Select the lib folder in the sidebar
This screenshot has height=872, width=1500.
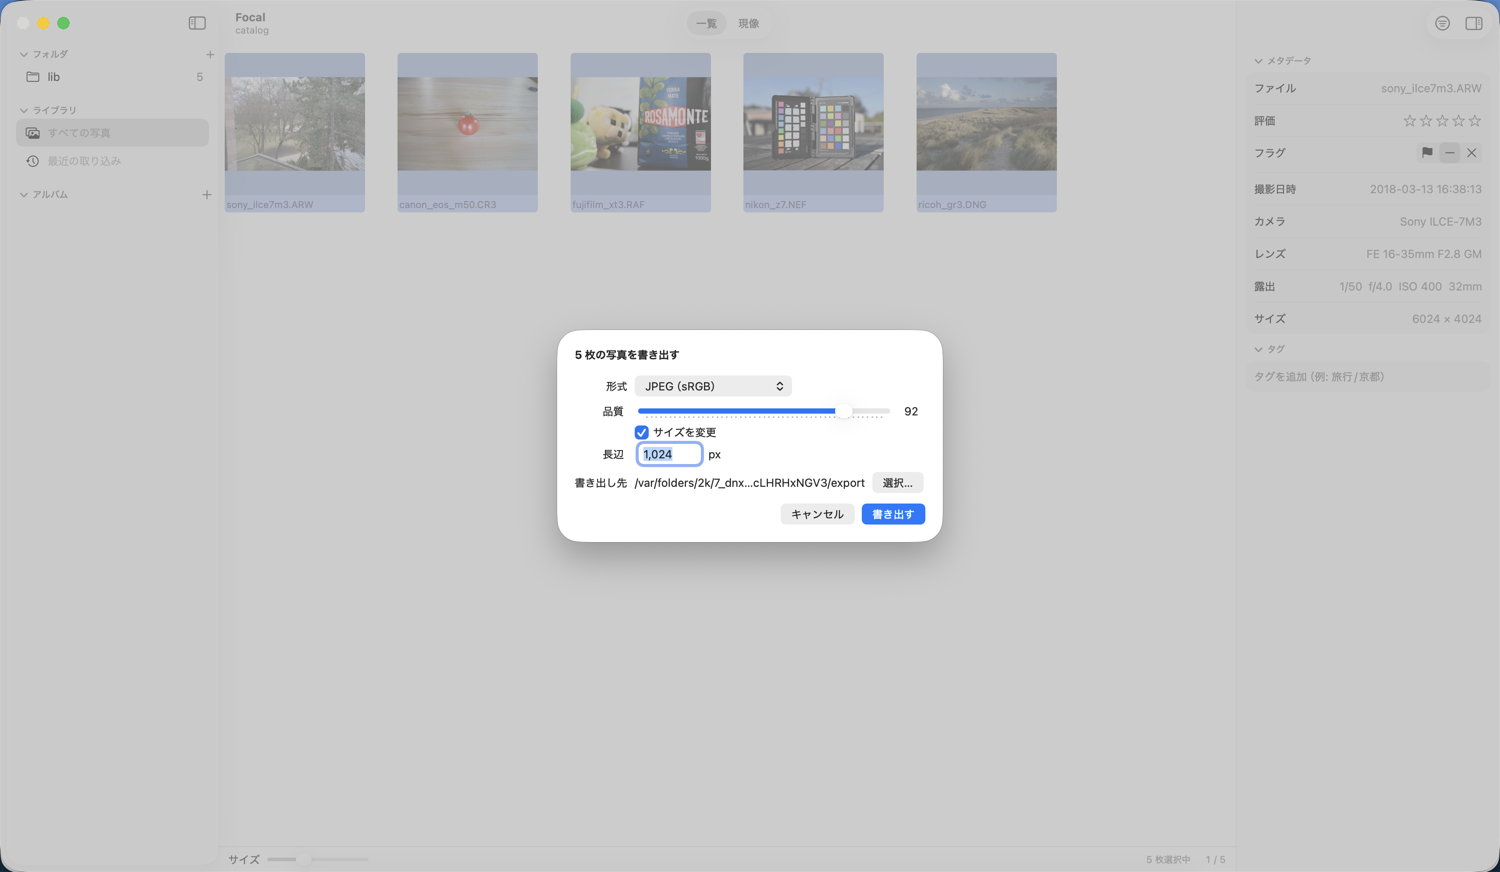pos(113,77)
